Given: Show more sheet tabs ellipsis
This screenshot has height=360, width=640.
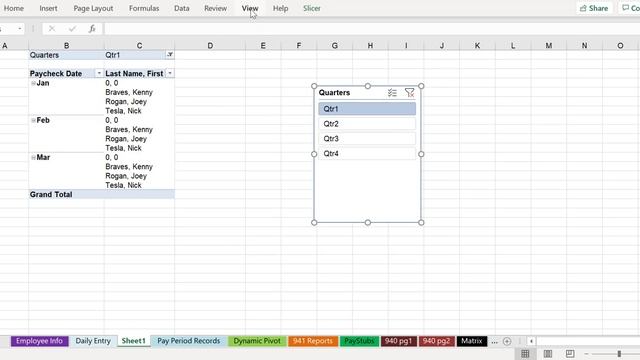Looking at the screenshot, I should click(494, 342).
